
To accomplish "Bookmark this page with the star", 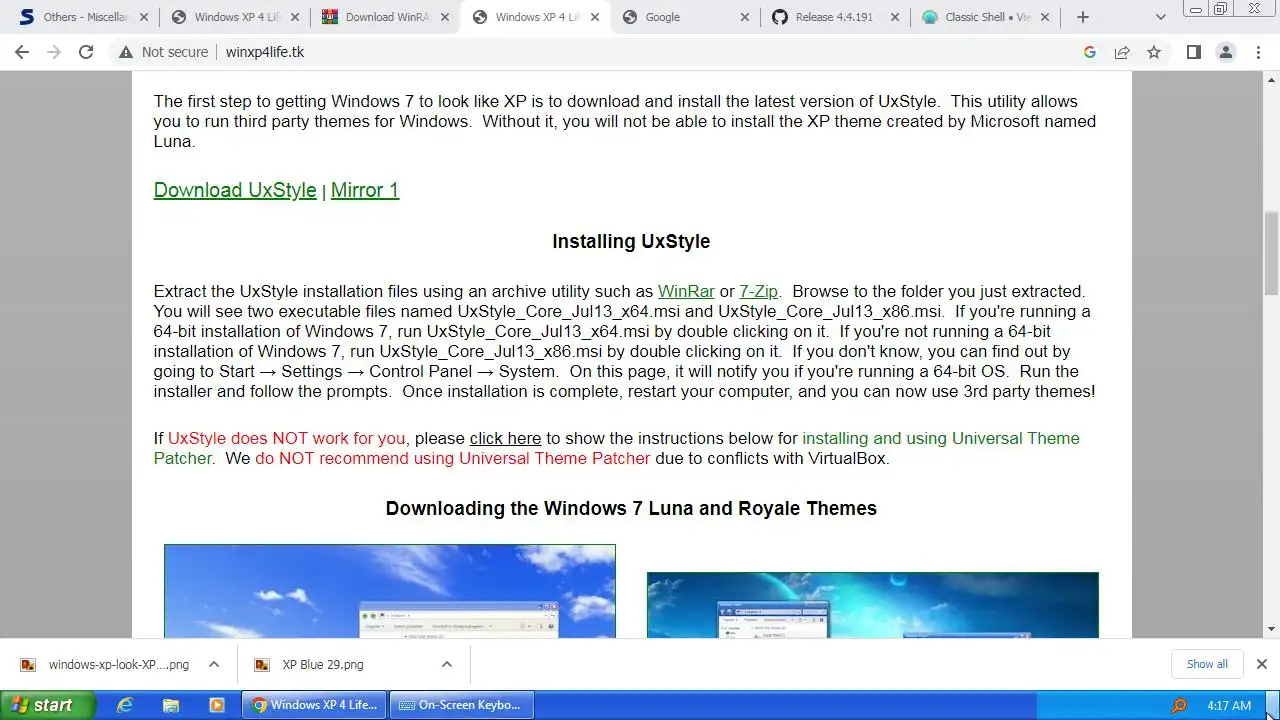I will click(x=1154, y=52).
